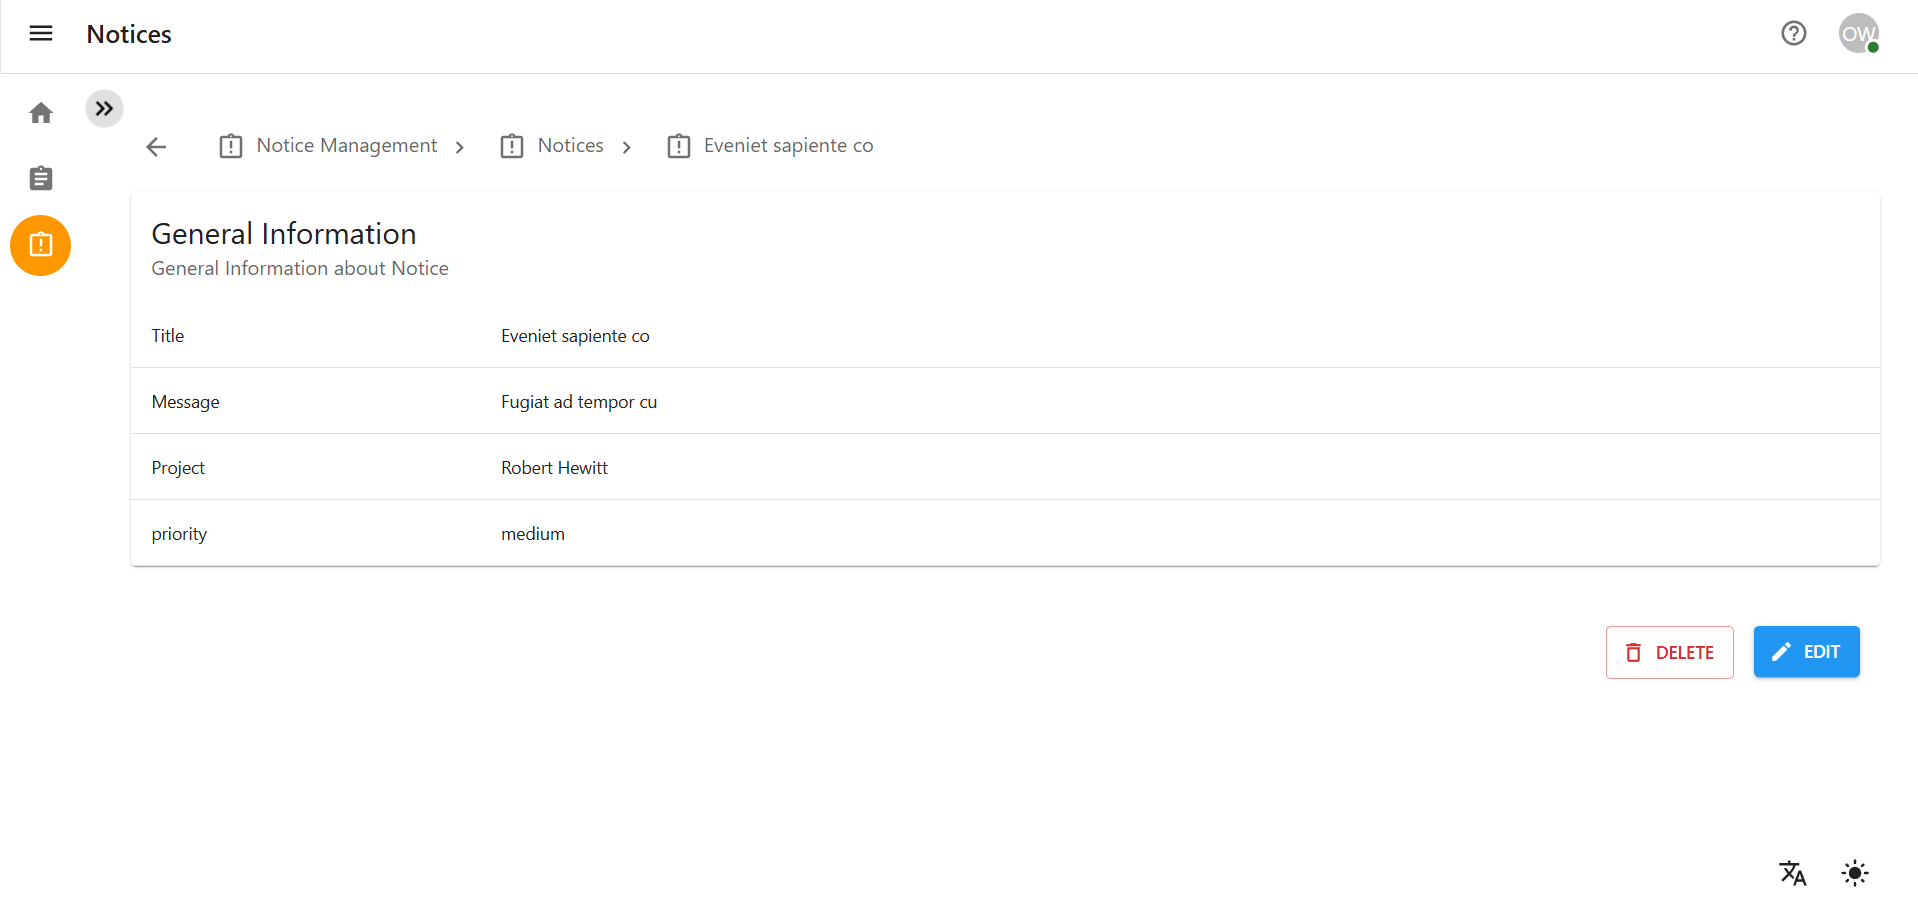Click the help question mark icon
The height and width of the screenshot is (897, 1918).
pos(1793,34)
